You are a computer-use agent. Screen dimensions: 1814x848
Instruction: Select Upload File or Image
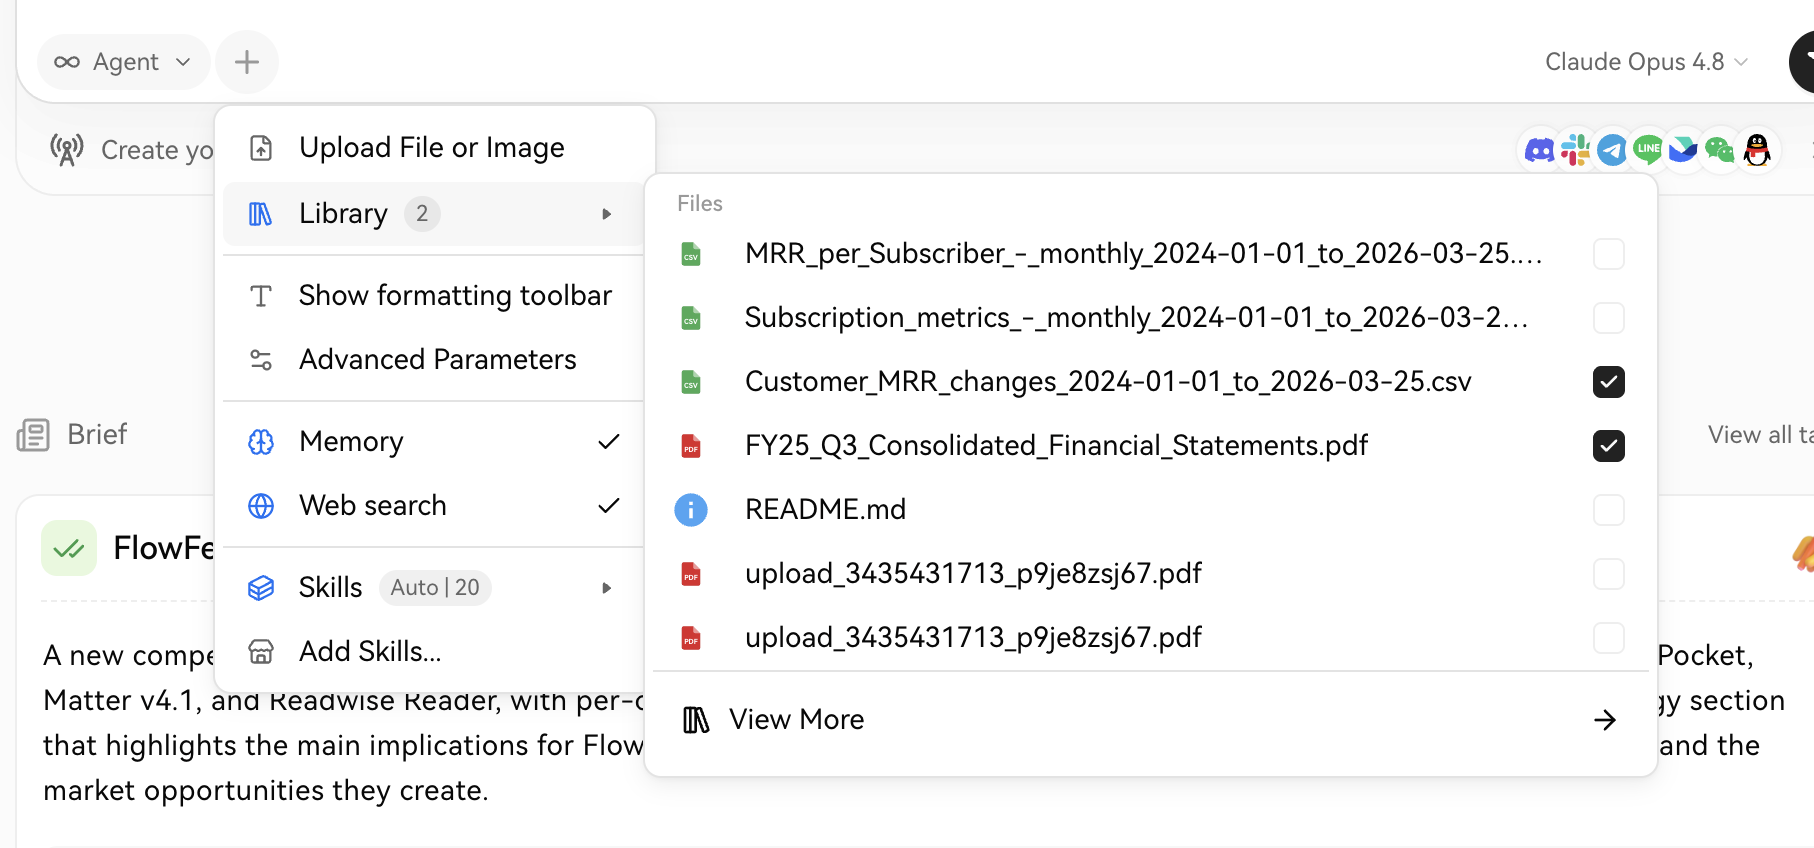point(434,148)
